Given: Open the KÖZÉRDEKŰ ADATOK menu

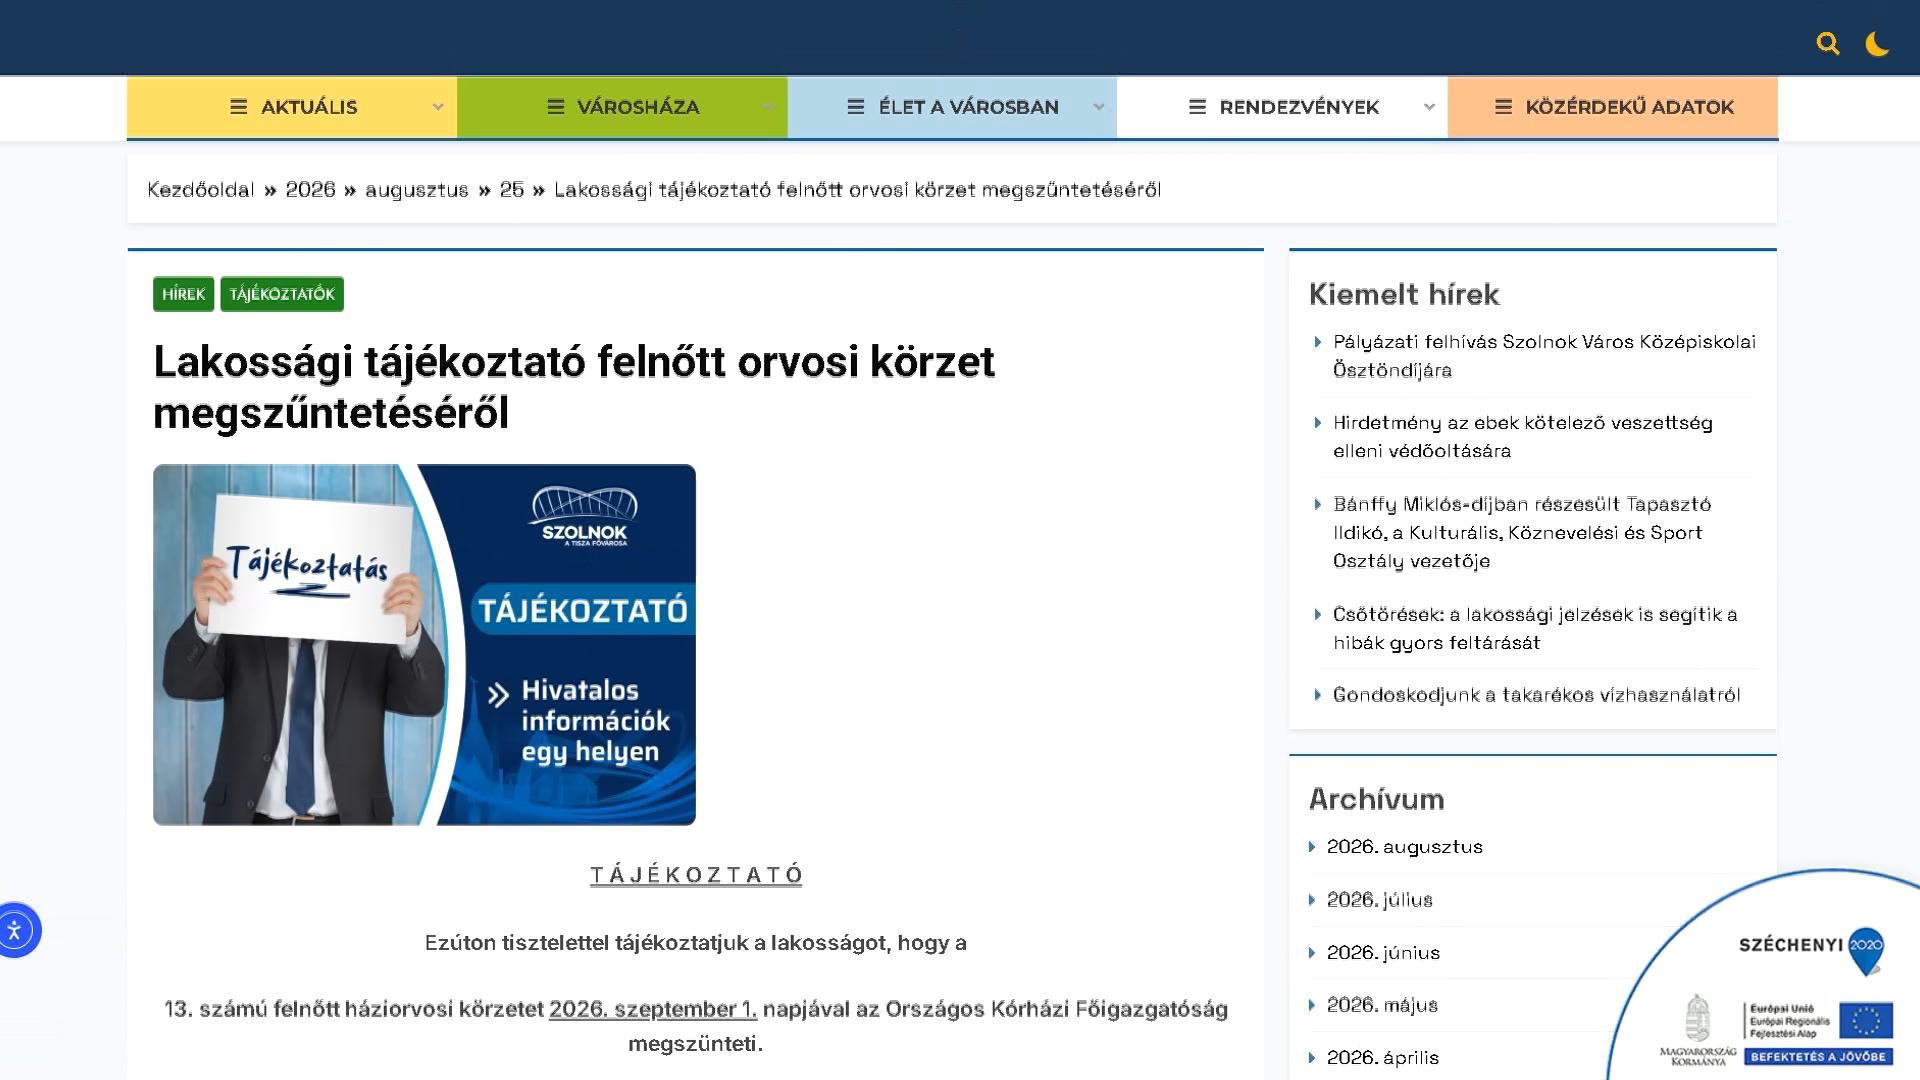Looking at the screenshot, I should (x=1612, y=107).
